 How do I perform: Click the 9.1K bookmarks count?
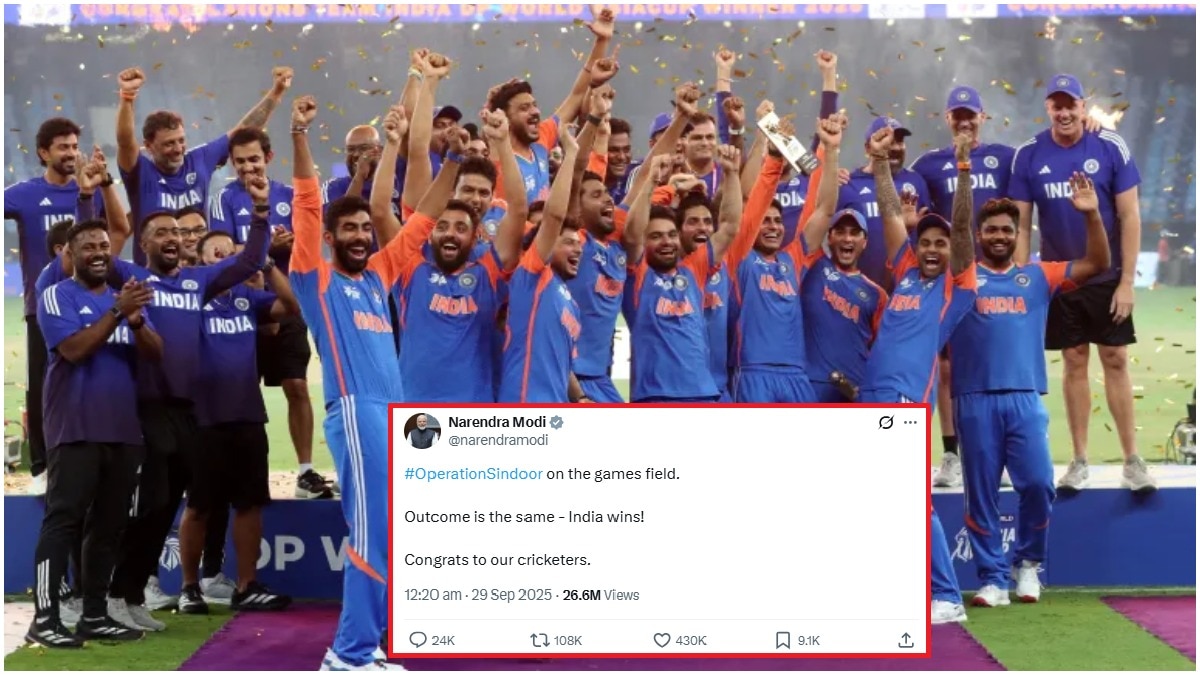[809, 640]
